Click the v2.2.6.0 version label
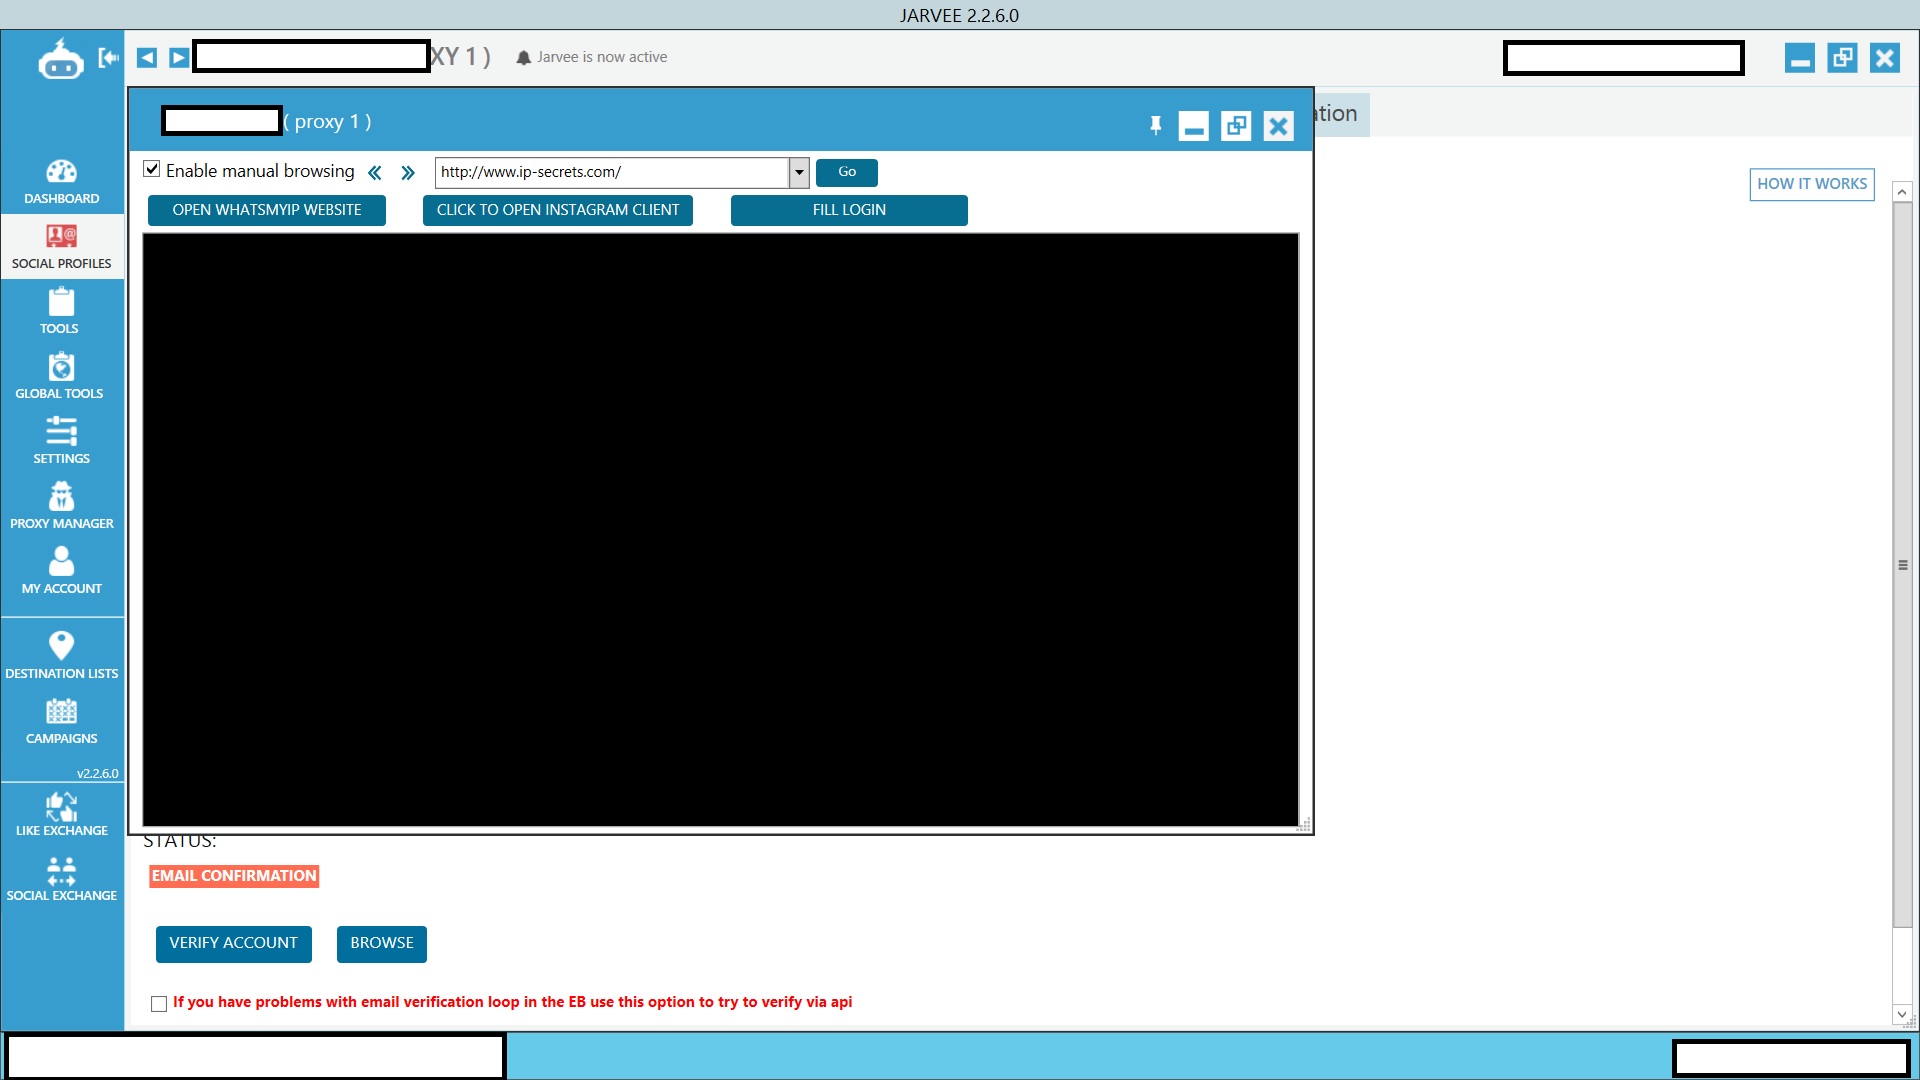This screenshot has height=1080, width=1920. point(97,774)
